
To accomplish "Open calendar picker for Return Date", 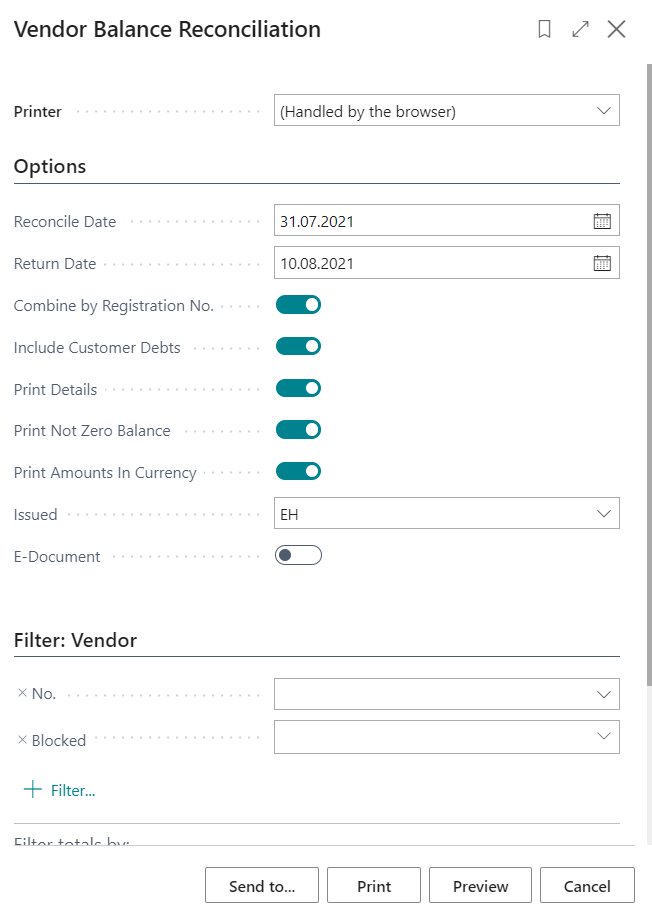I will click(602, 263).
